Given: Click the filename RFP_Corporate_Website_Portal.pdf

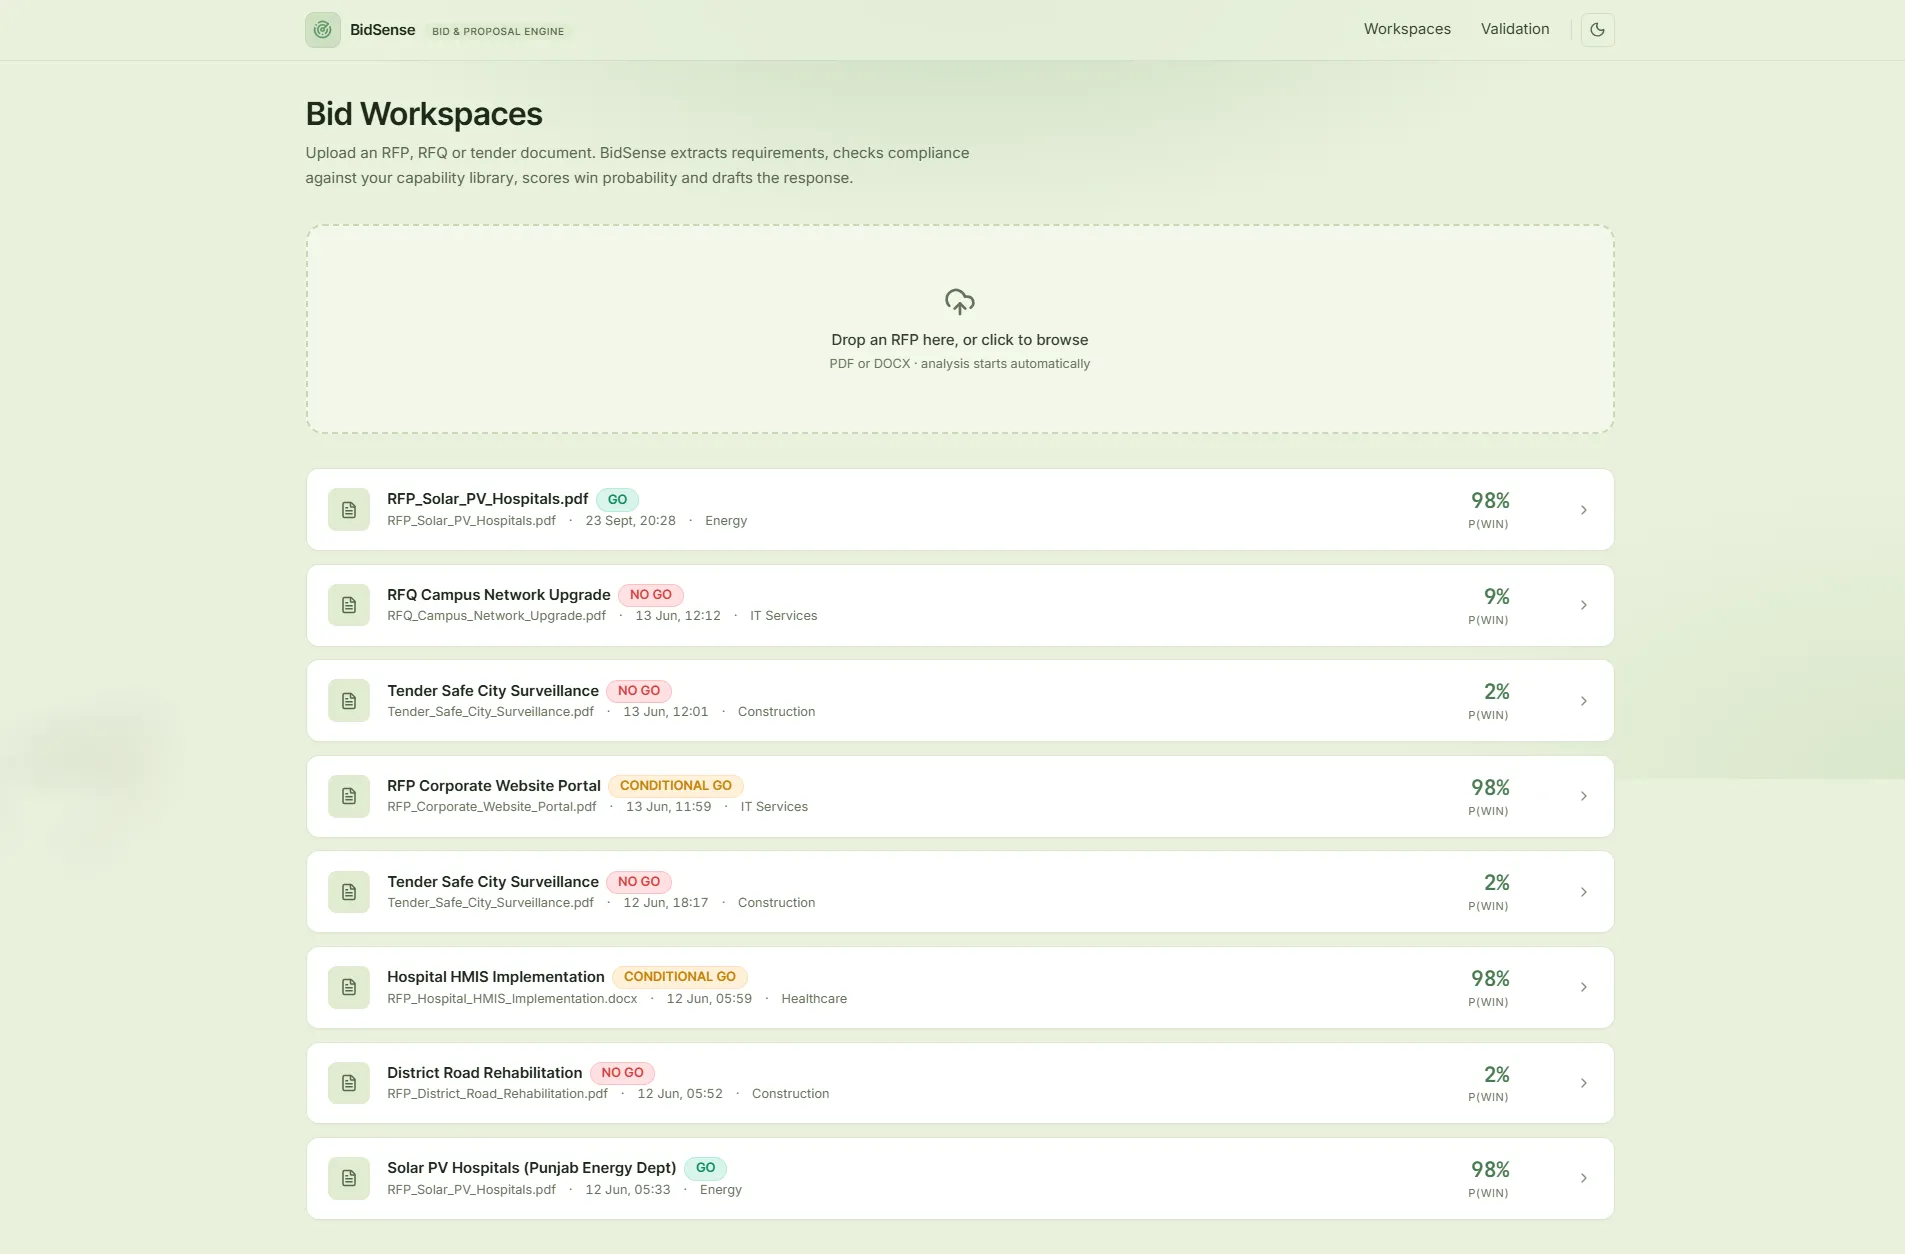Looking at the screenshot, I should 491,807.
